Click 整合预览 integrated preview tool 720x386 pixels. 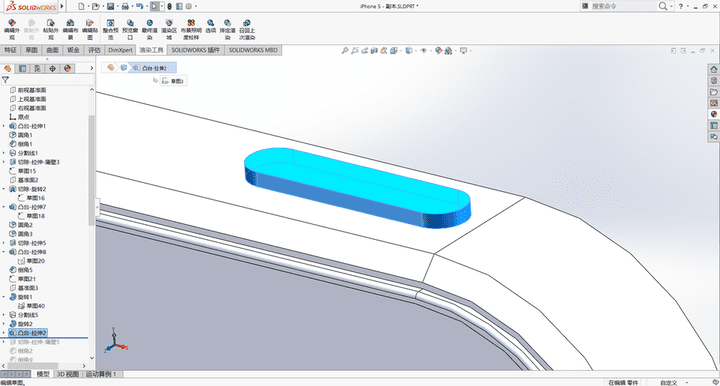[111, 29]
